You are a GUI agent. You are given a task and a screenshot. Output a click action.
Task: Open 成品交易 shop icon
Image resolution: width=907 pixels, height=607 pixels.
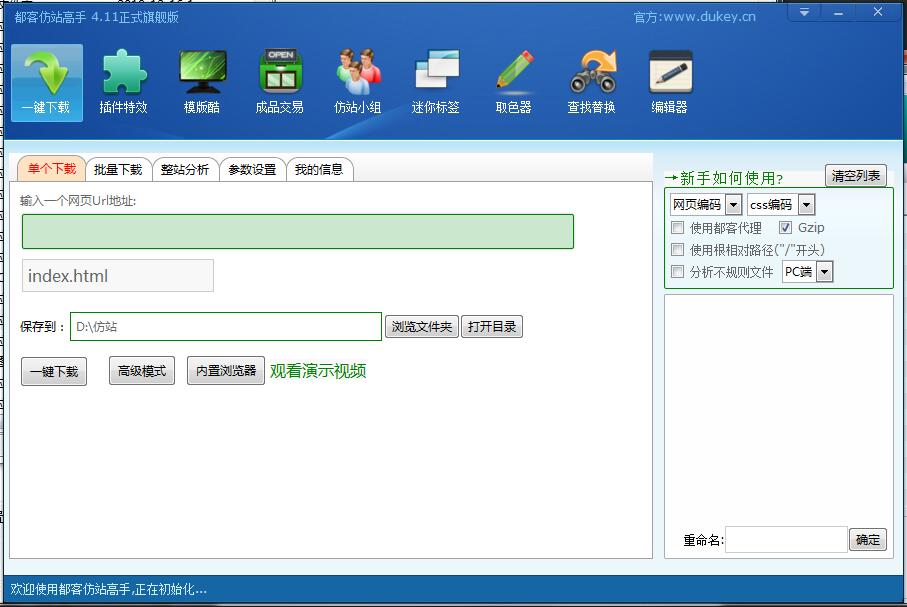point(280,75)
